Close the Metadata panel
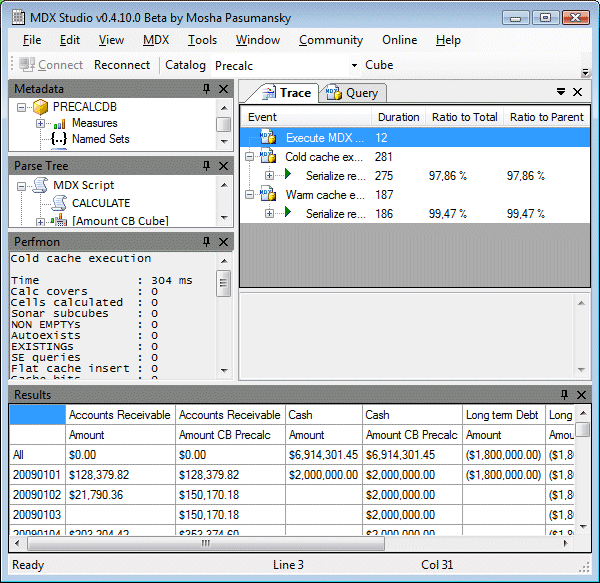Viewport: 600px width, 583px height. (x=223, y=89)
